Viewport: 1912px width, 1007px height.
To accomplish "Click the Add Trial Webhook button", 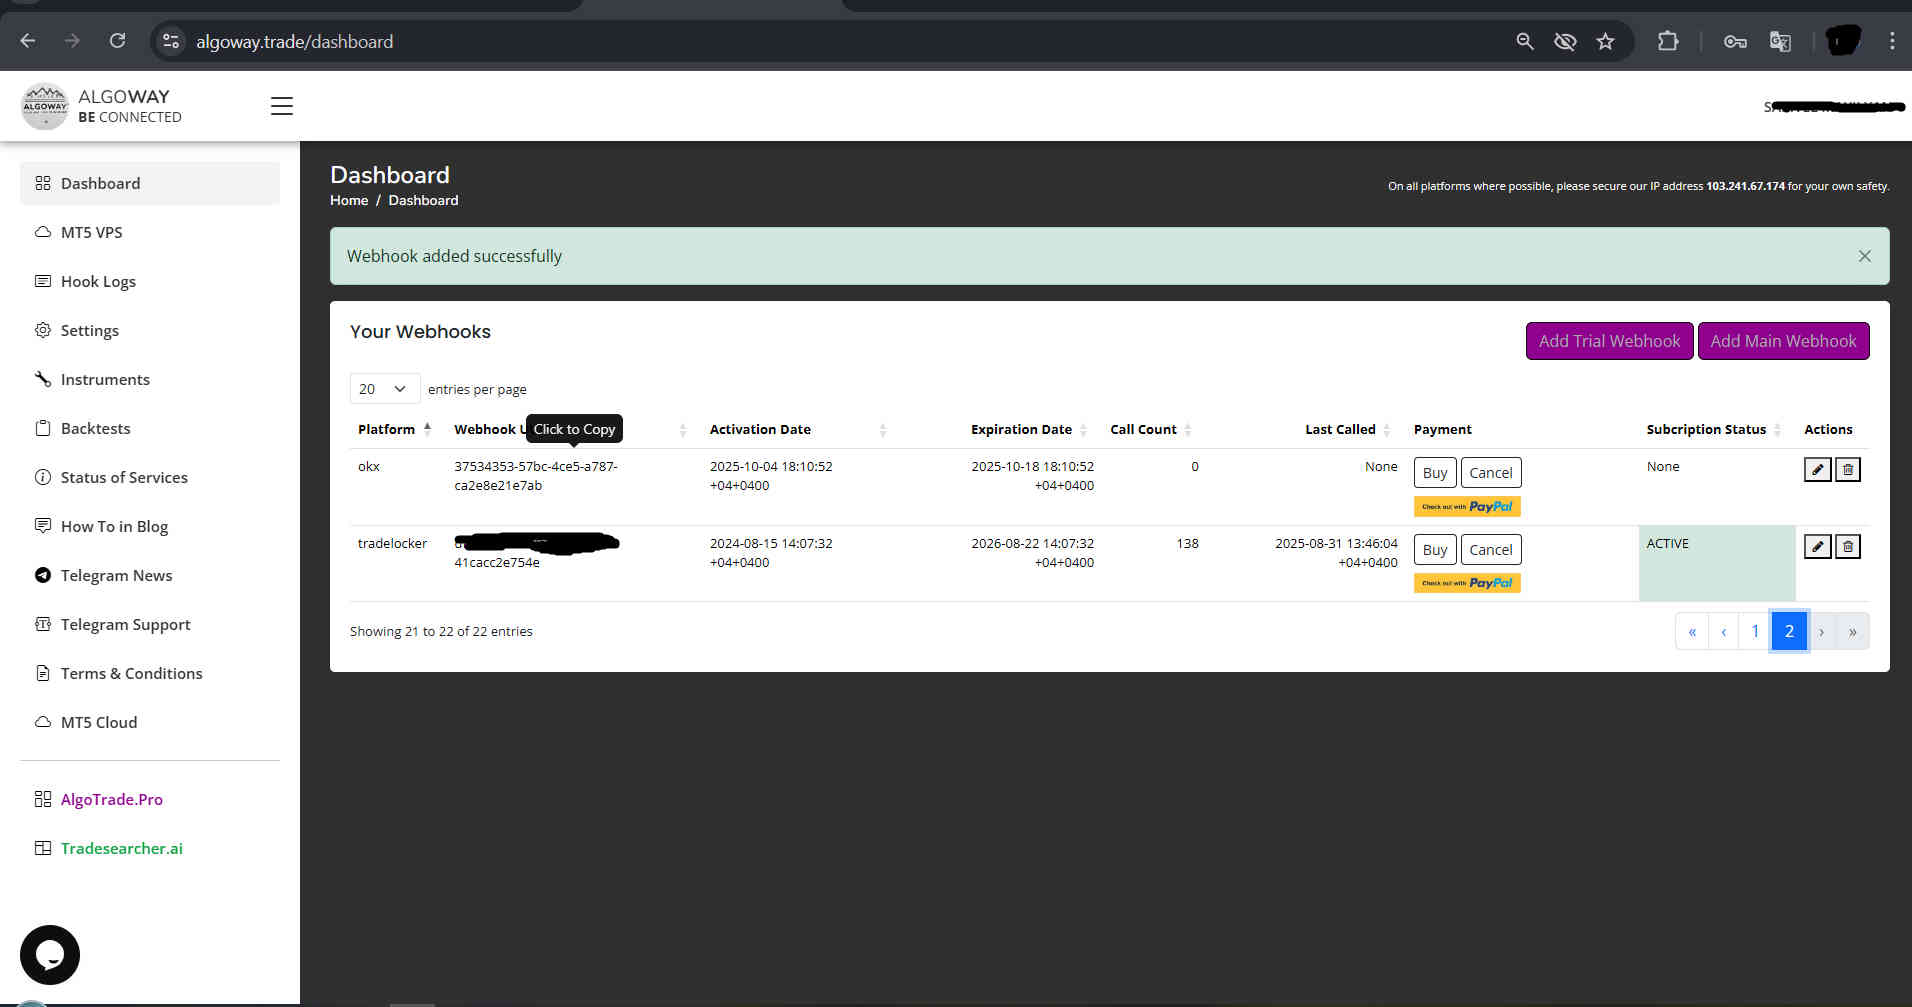I will point(1609,341).
